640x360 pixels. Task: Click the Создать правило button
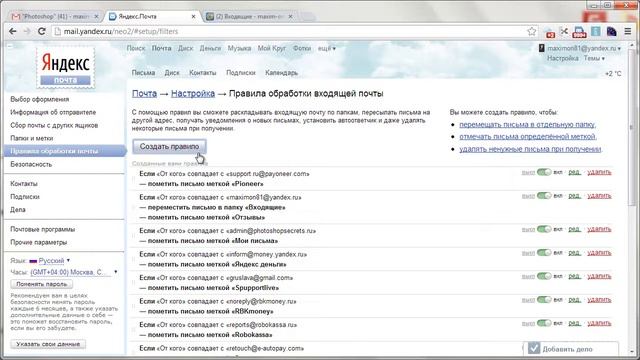point(169,146)
